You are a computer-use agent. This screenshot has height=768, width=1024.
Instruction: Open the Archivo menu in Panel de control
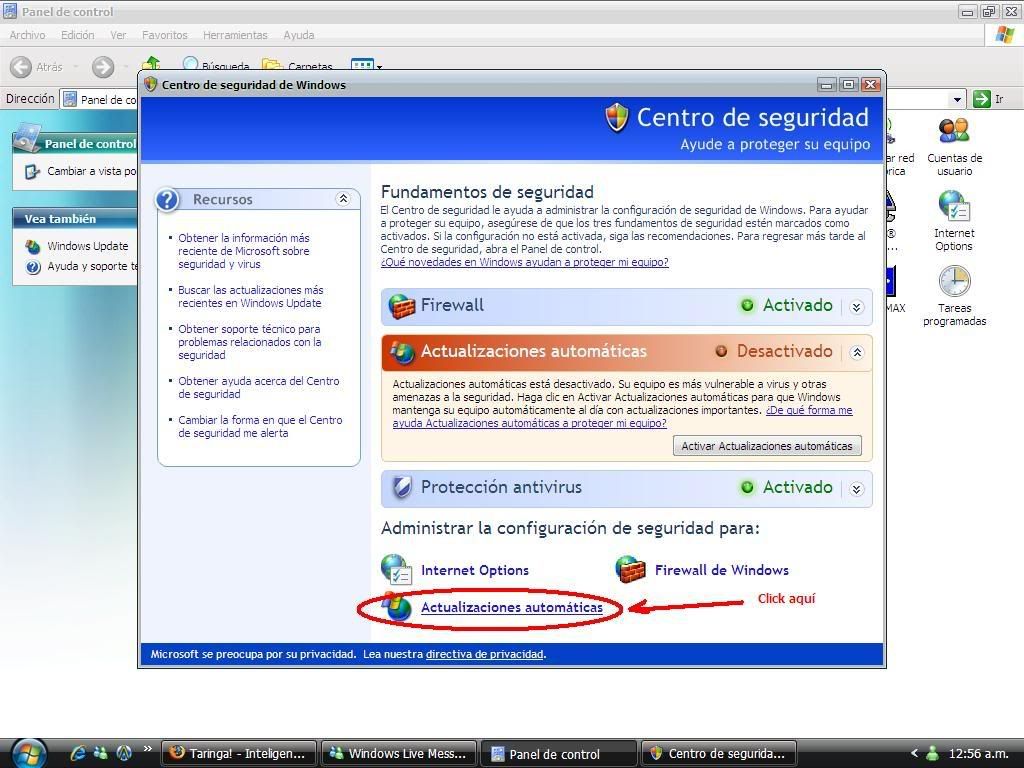point(27,35)
